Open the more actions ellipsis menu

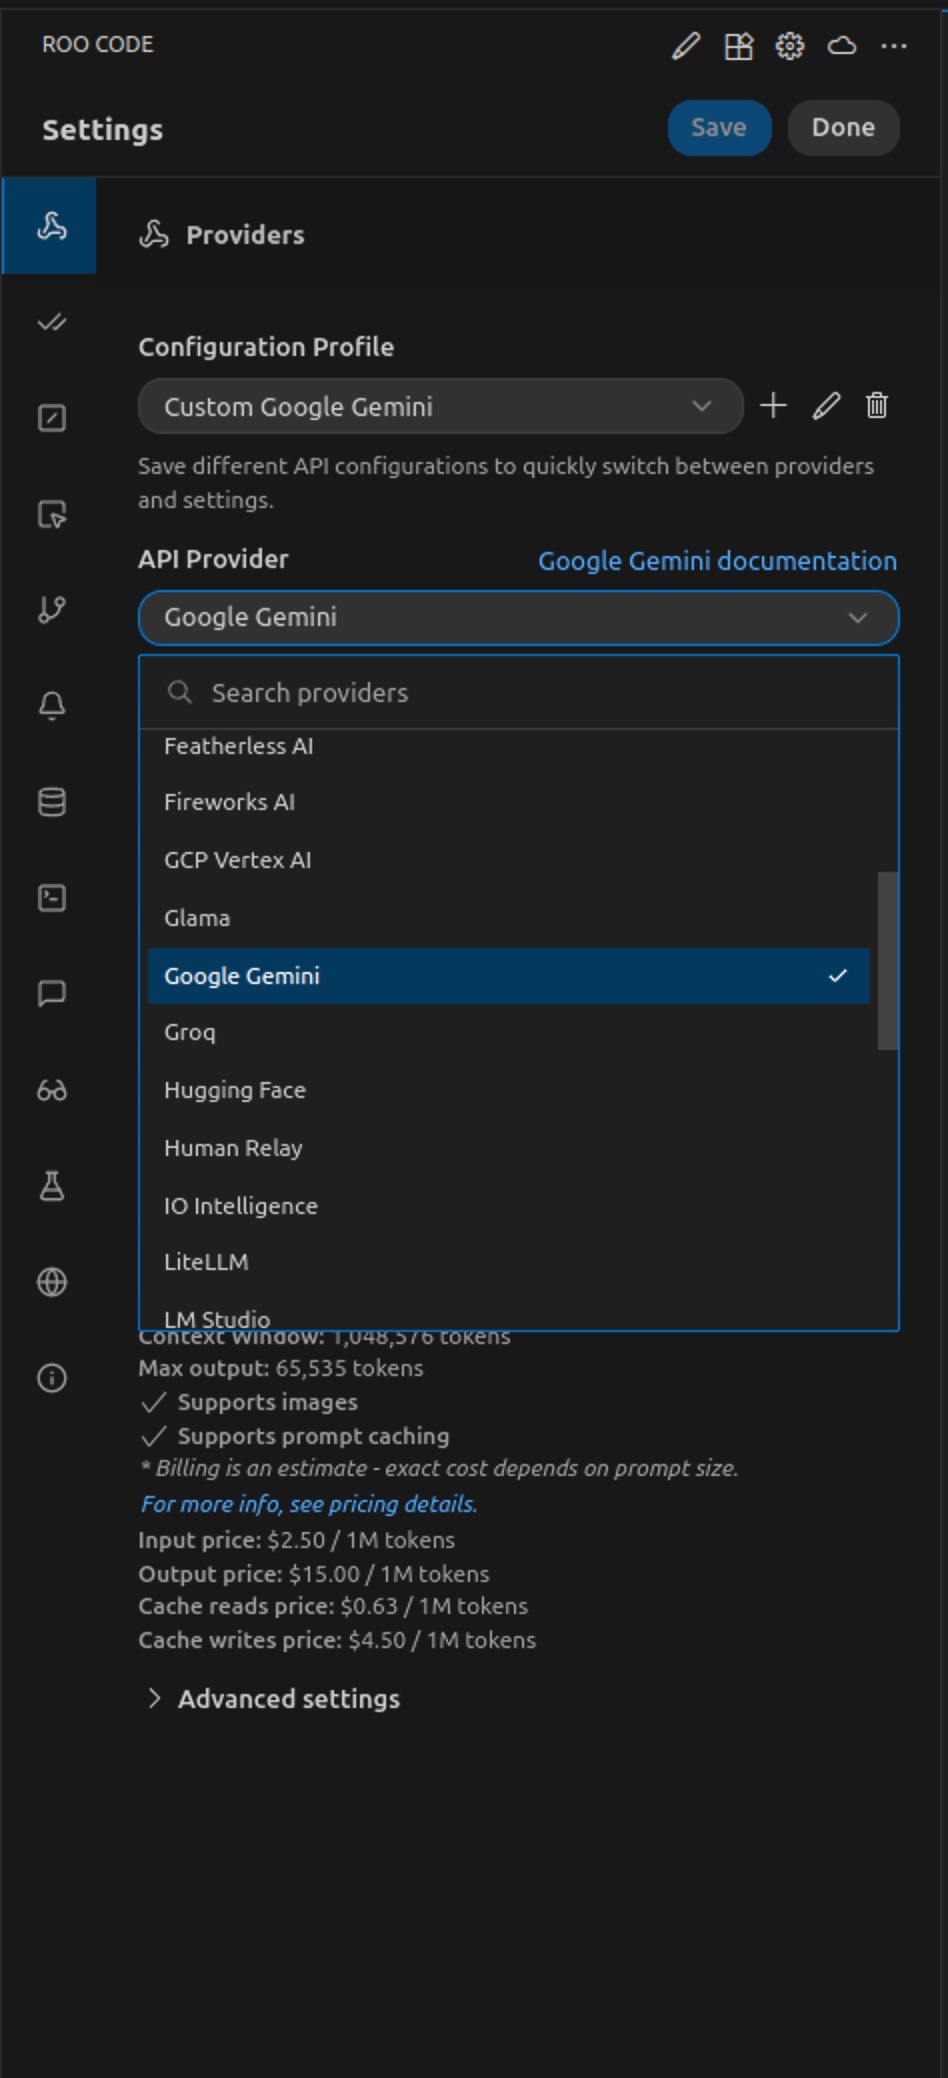pyautogui.click(x=894, y=46)
